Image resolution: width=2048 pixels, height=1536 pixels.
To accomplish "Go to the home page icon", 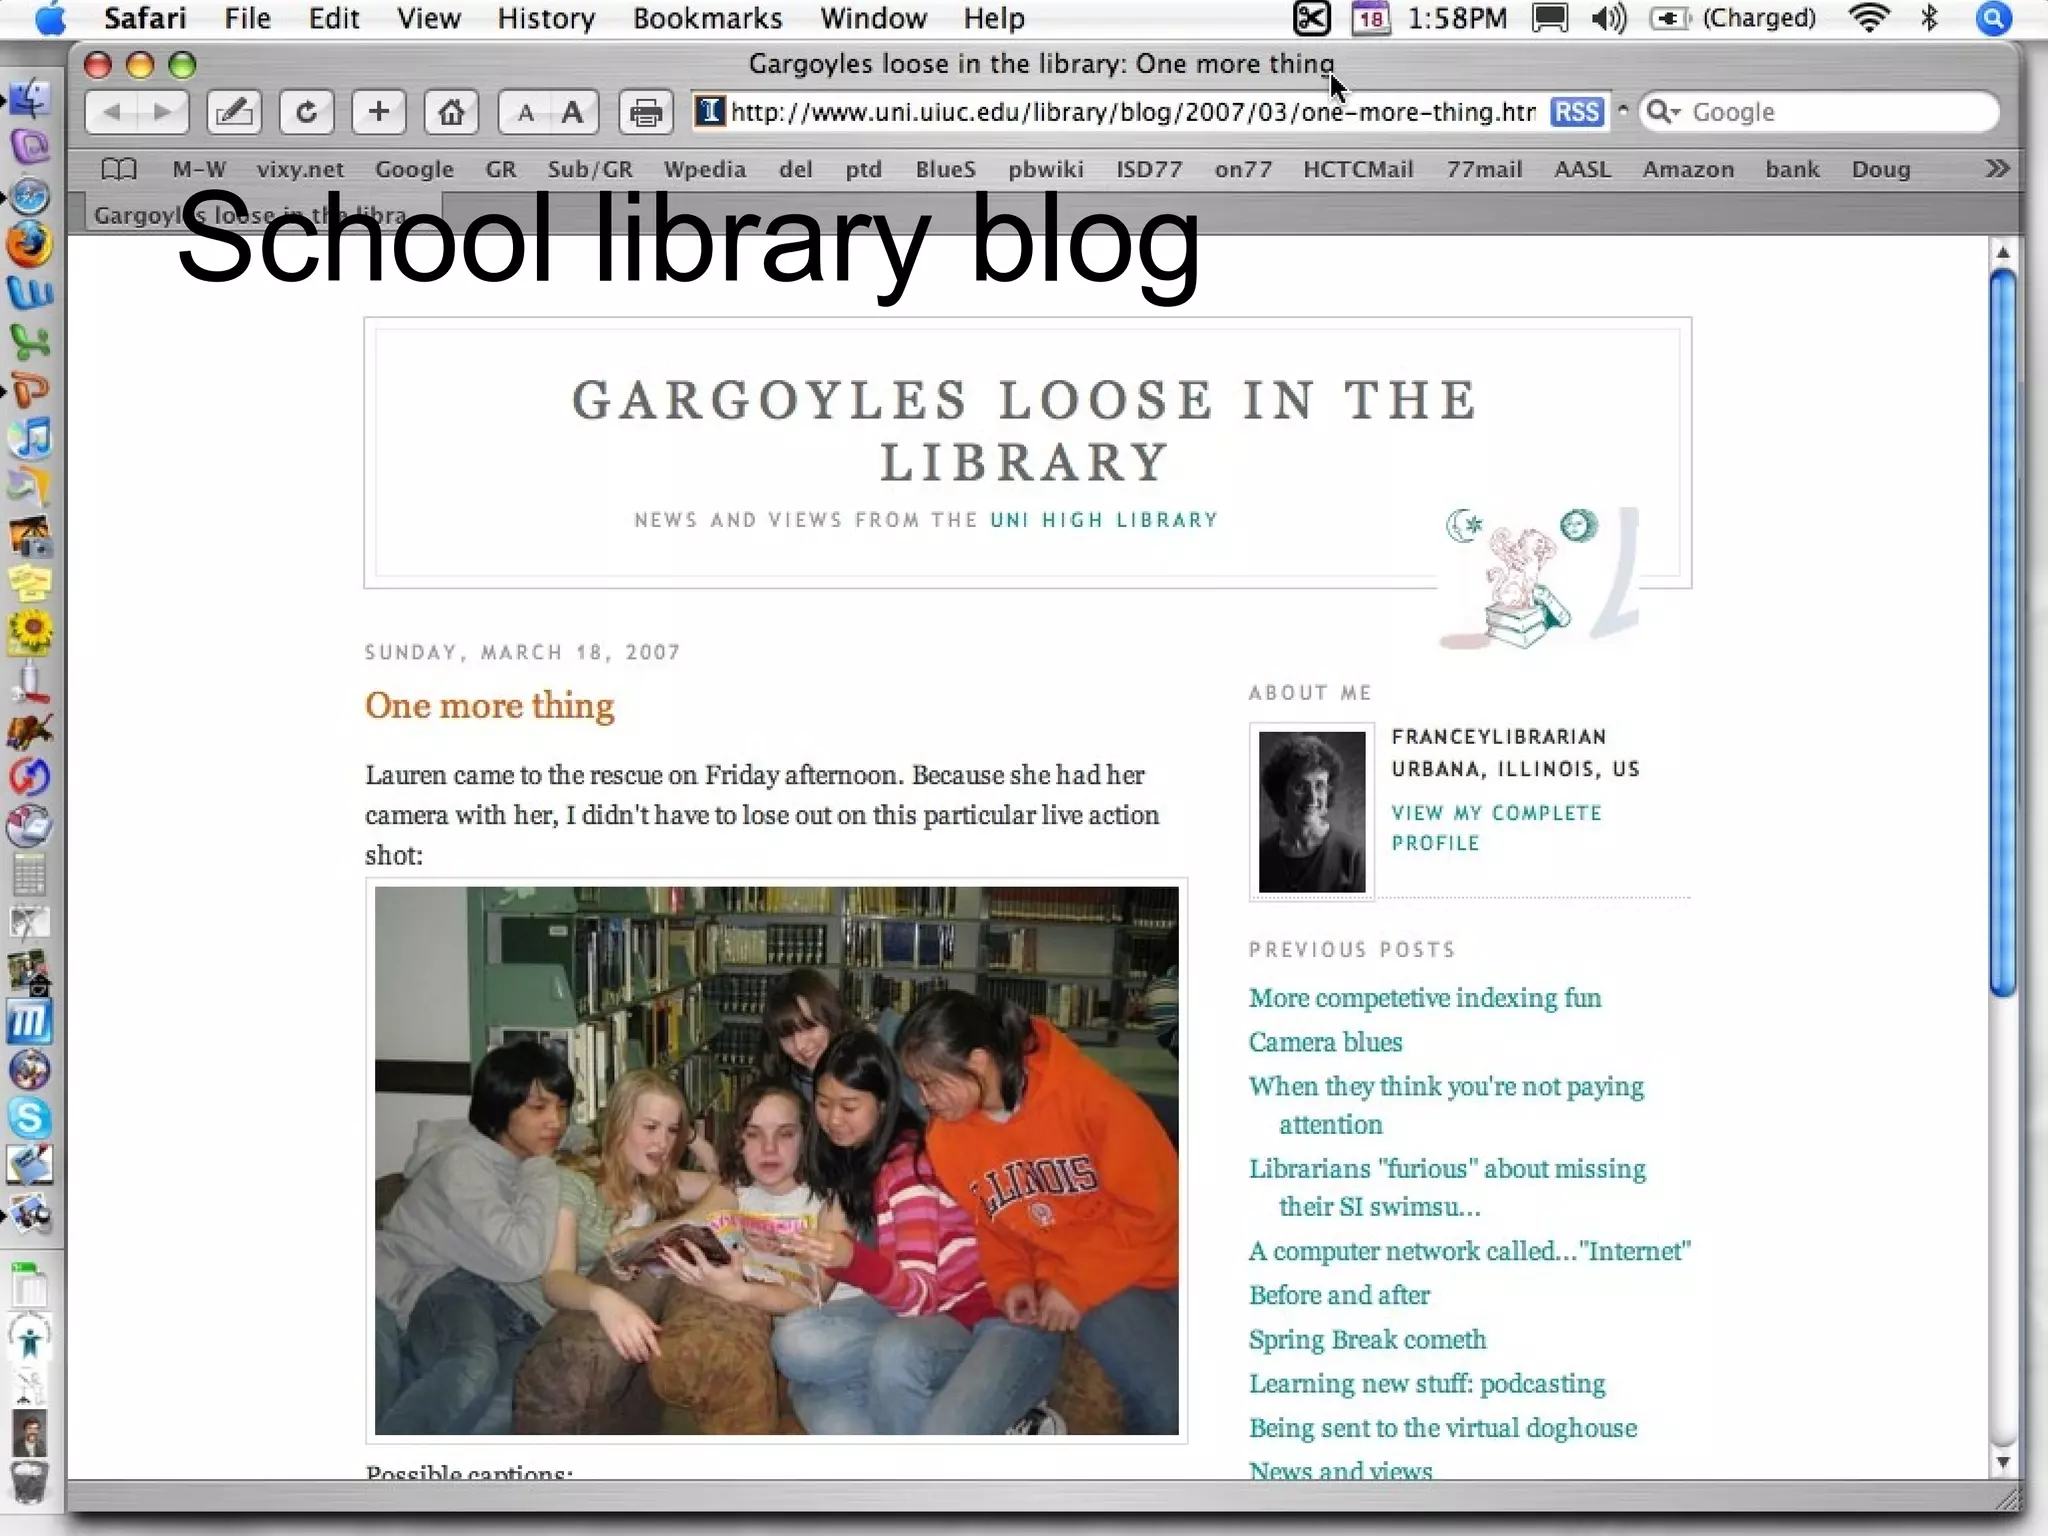I will (451, 112).
